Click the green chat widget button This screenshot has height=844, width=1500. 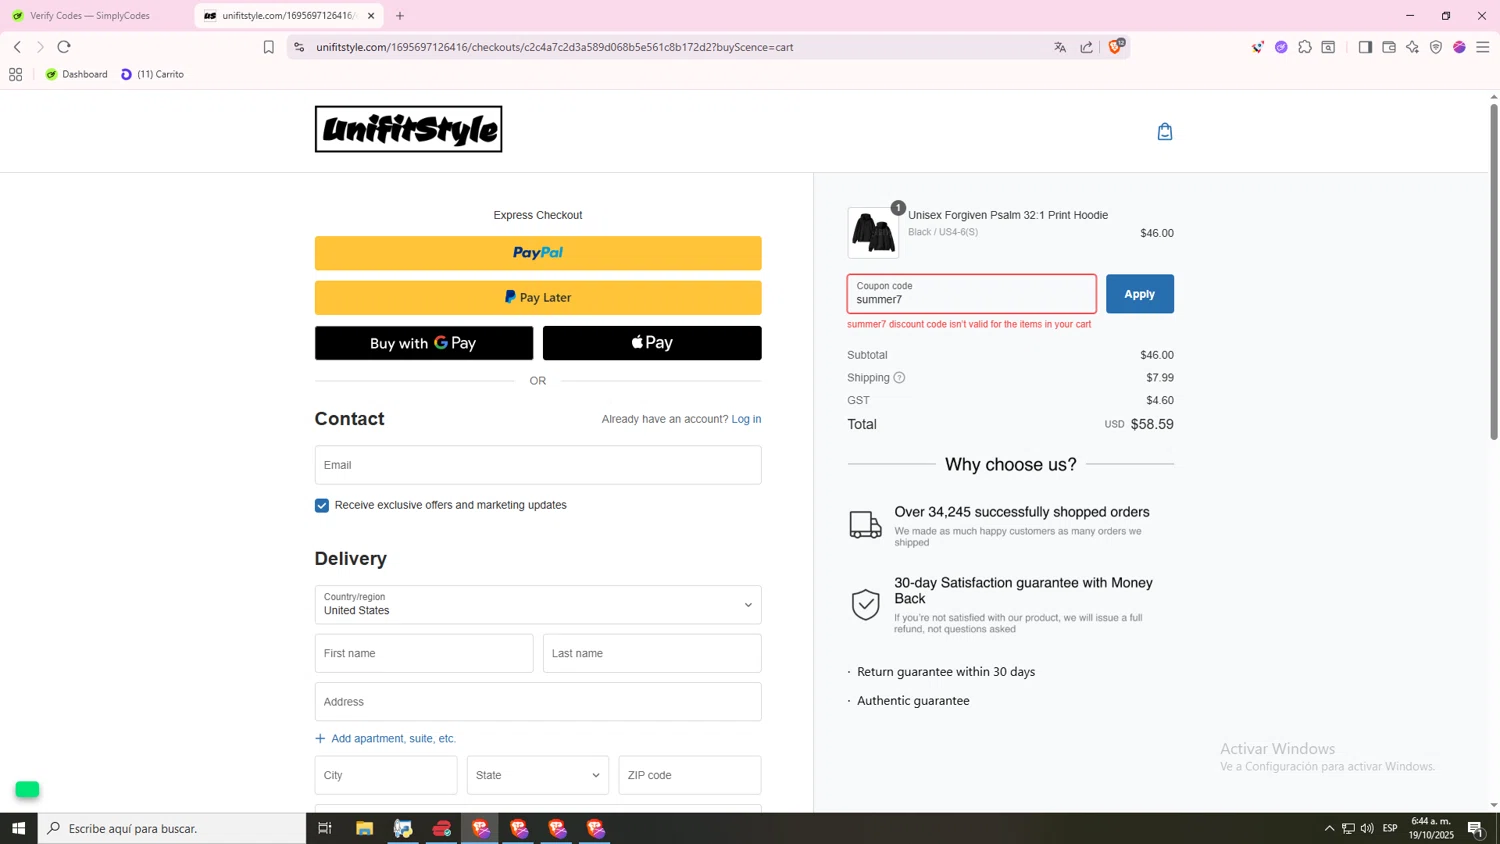[x=27, y=790]
